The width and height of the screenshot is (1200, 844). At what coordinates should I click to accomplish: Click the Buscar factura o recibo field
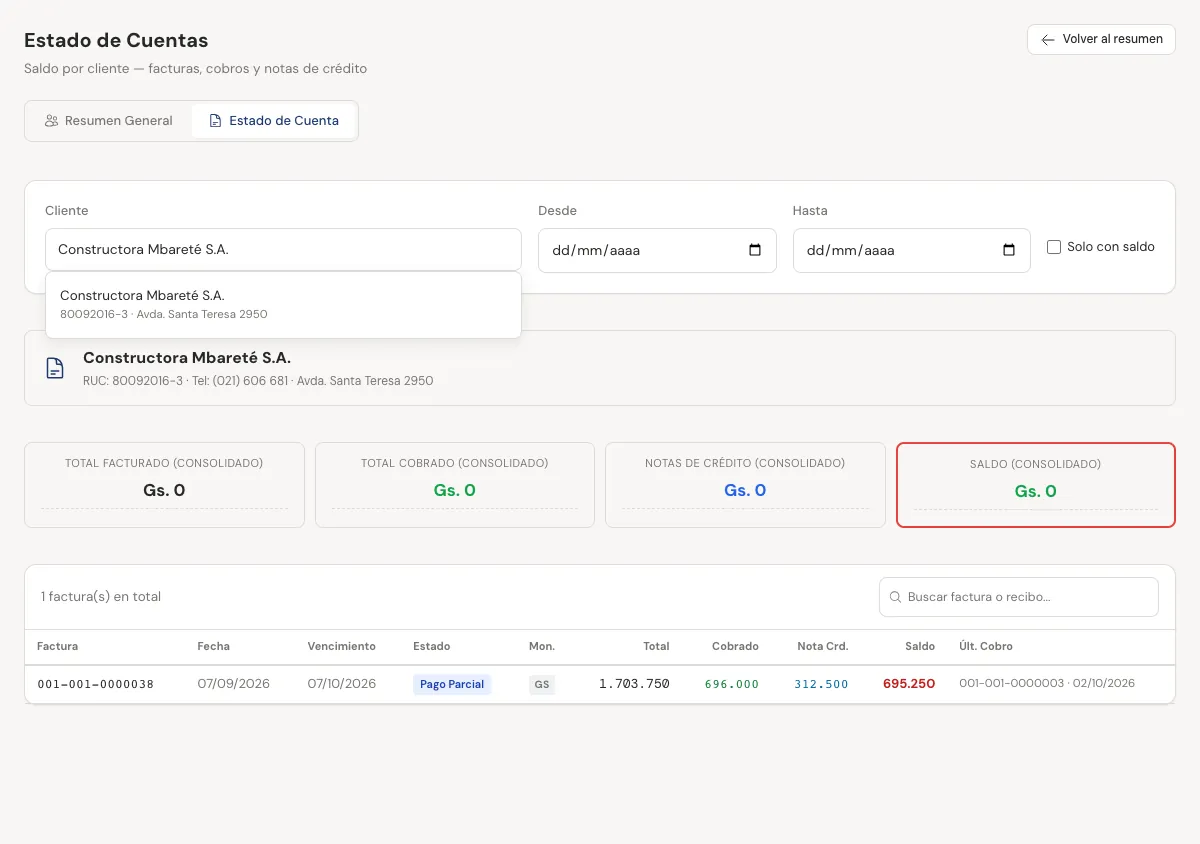(x=1019, y=597)
